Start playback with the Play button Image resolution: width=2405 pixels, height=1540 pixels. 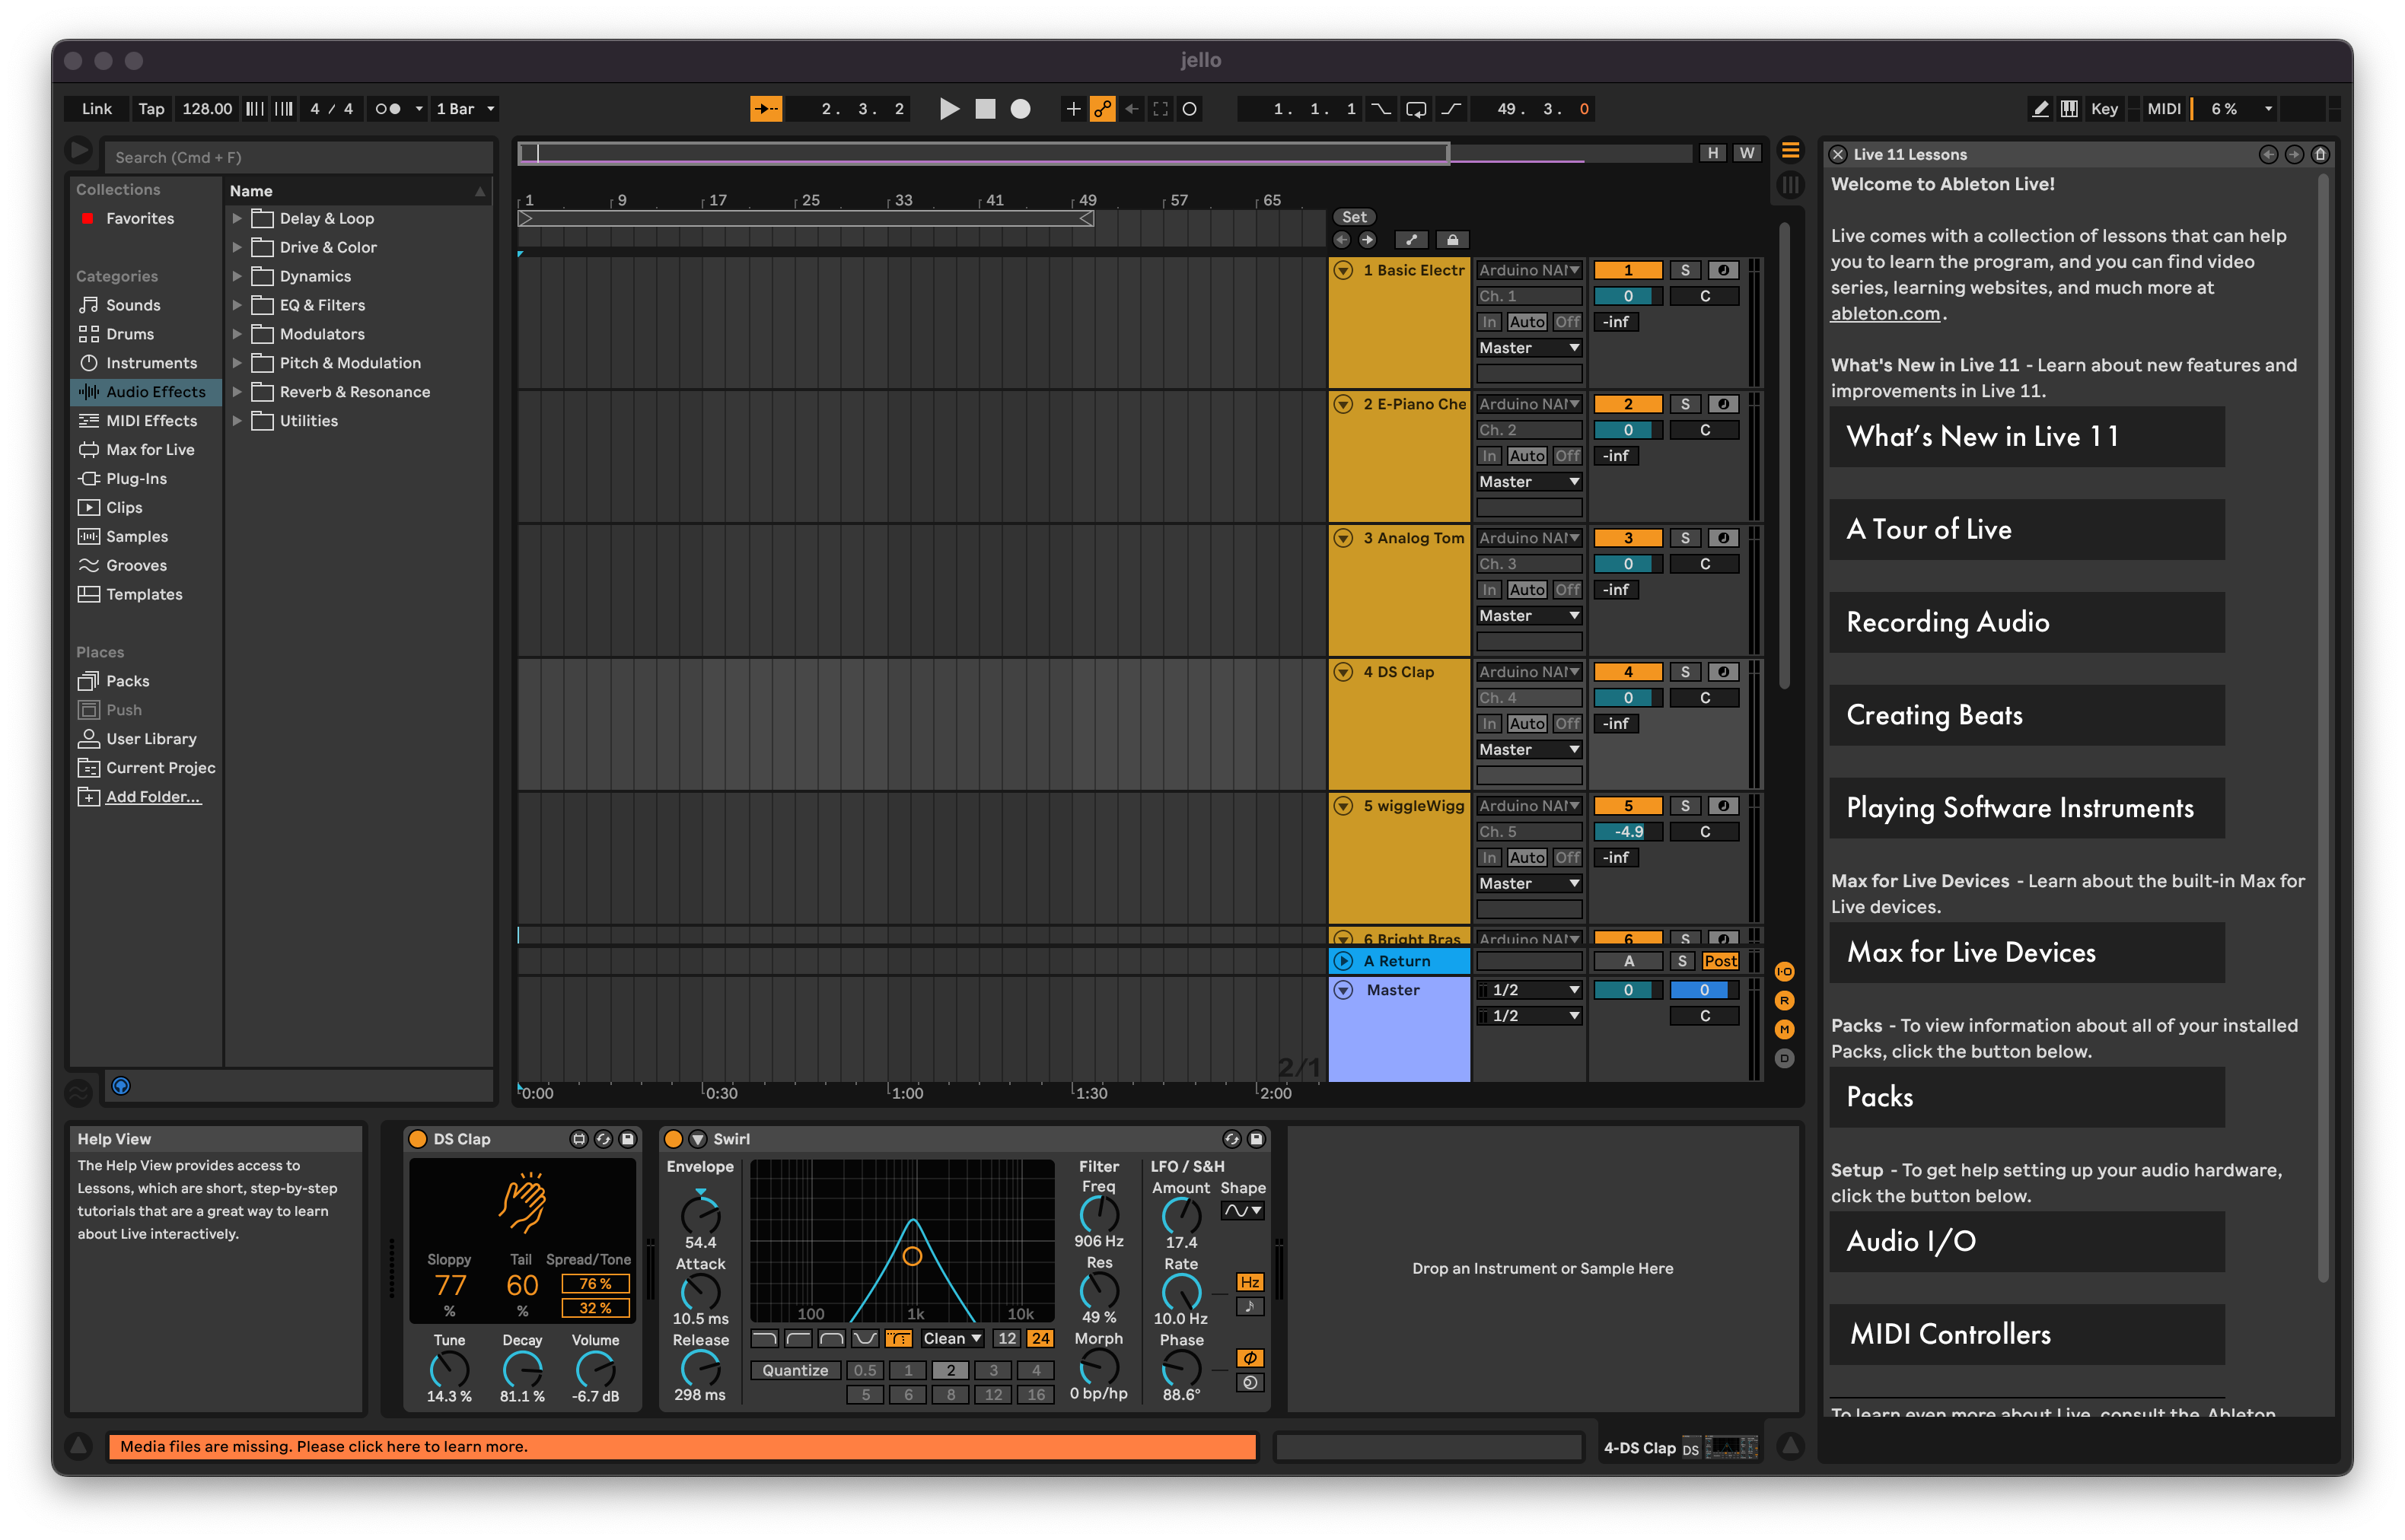click(949, 109)
